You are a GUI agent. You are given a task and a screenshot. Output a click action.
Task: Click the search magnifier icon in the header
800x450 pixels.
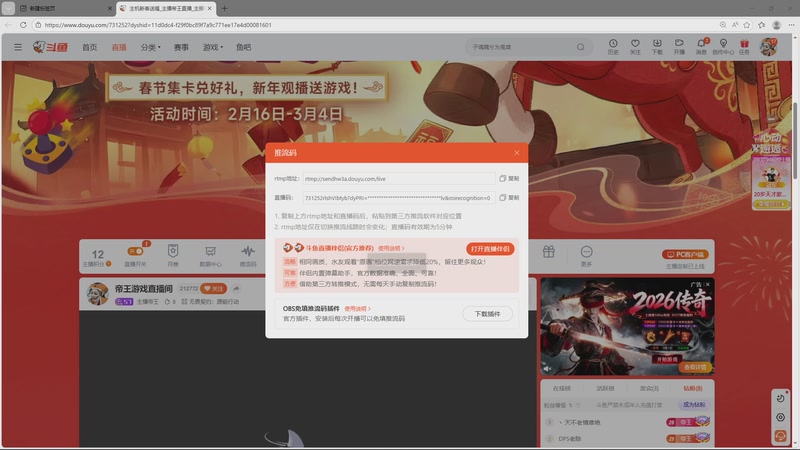point(581,47)
